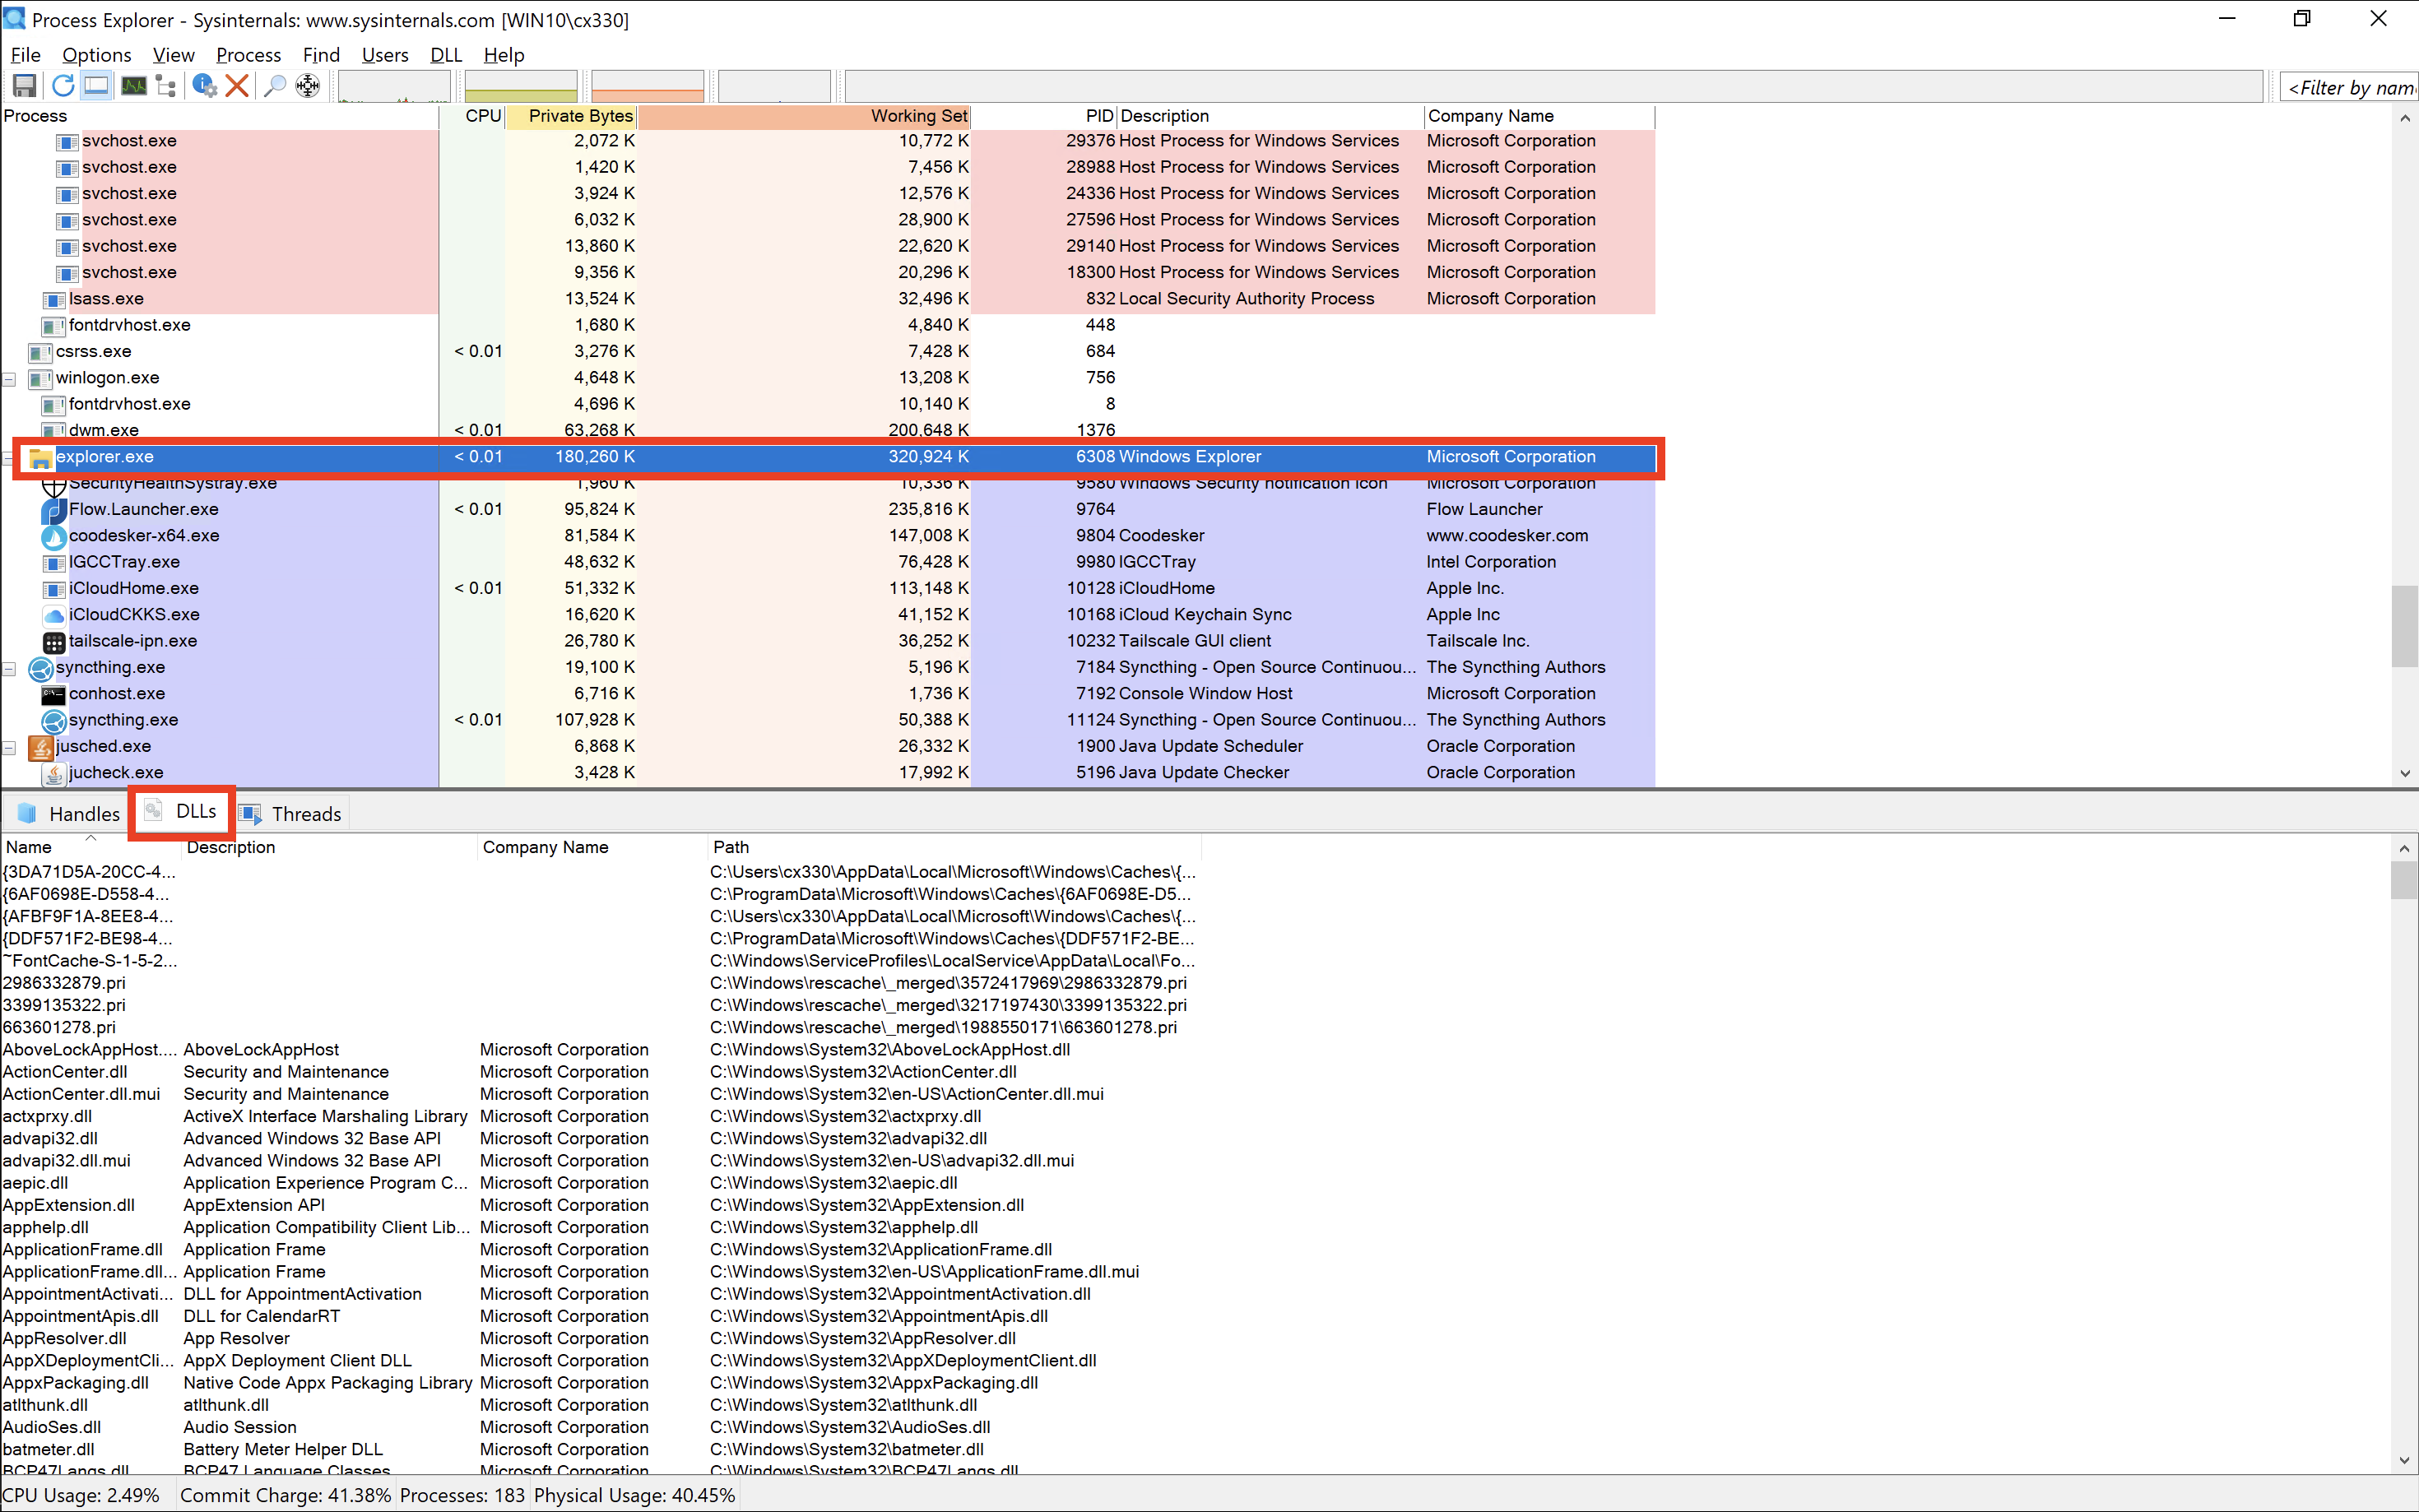Click the DLL pane scroll down arrow
2419x1512 pixels.
(2404, 1461)
